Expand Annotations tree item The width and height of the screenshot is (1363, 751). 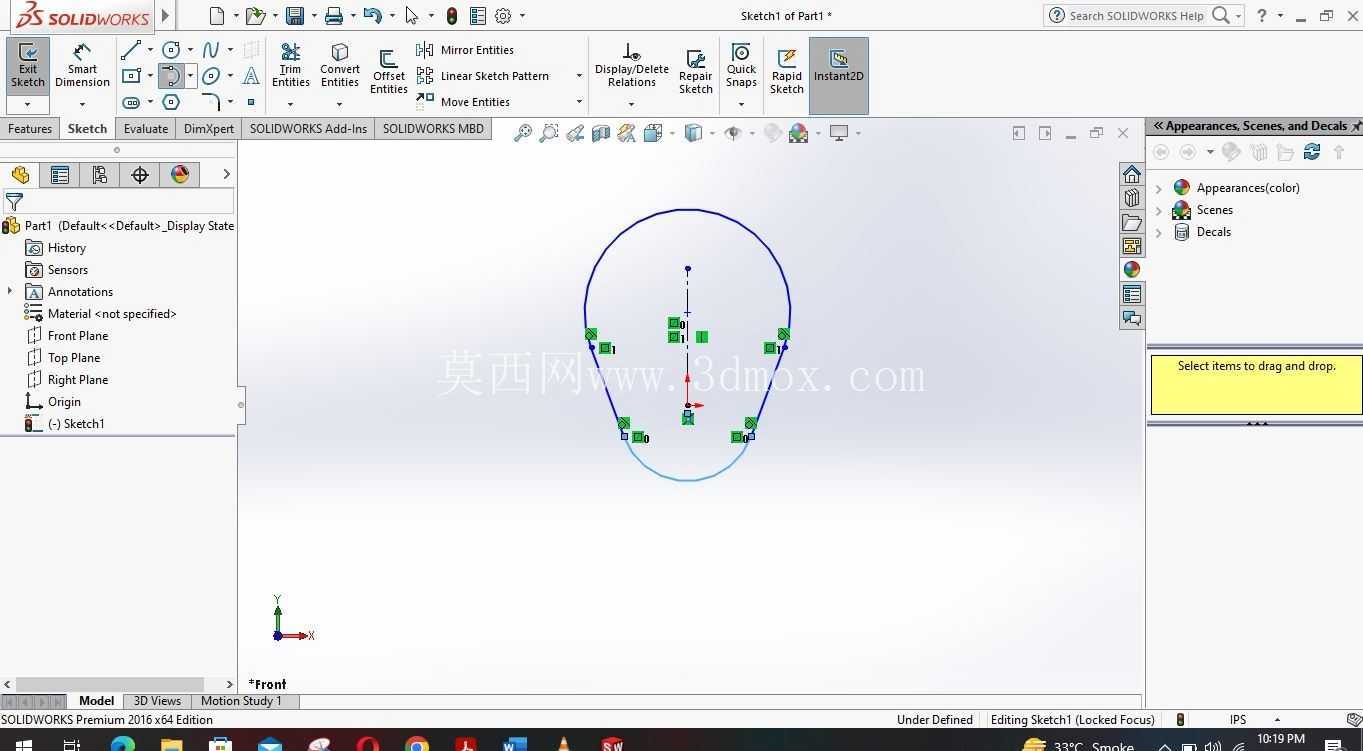click(10, 292)
